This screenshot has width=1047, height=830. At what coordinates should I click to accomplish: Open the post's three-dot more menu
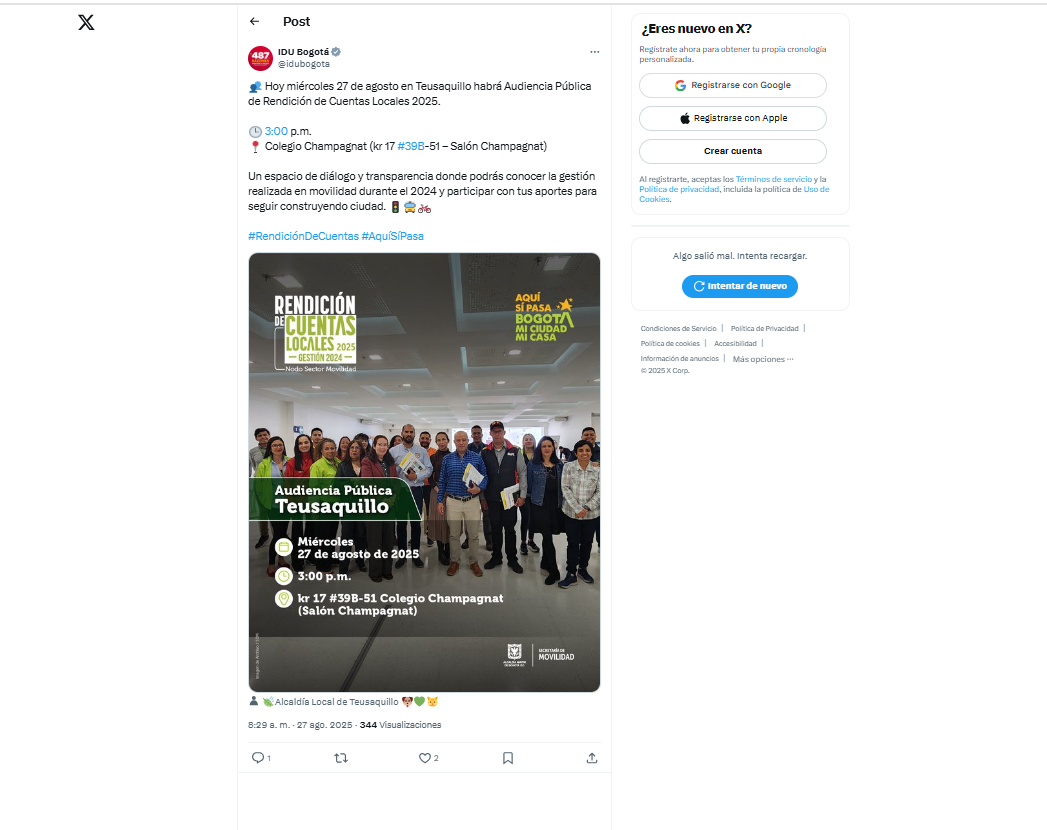click(x=594, y=52)
